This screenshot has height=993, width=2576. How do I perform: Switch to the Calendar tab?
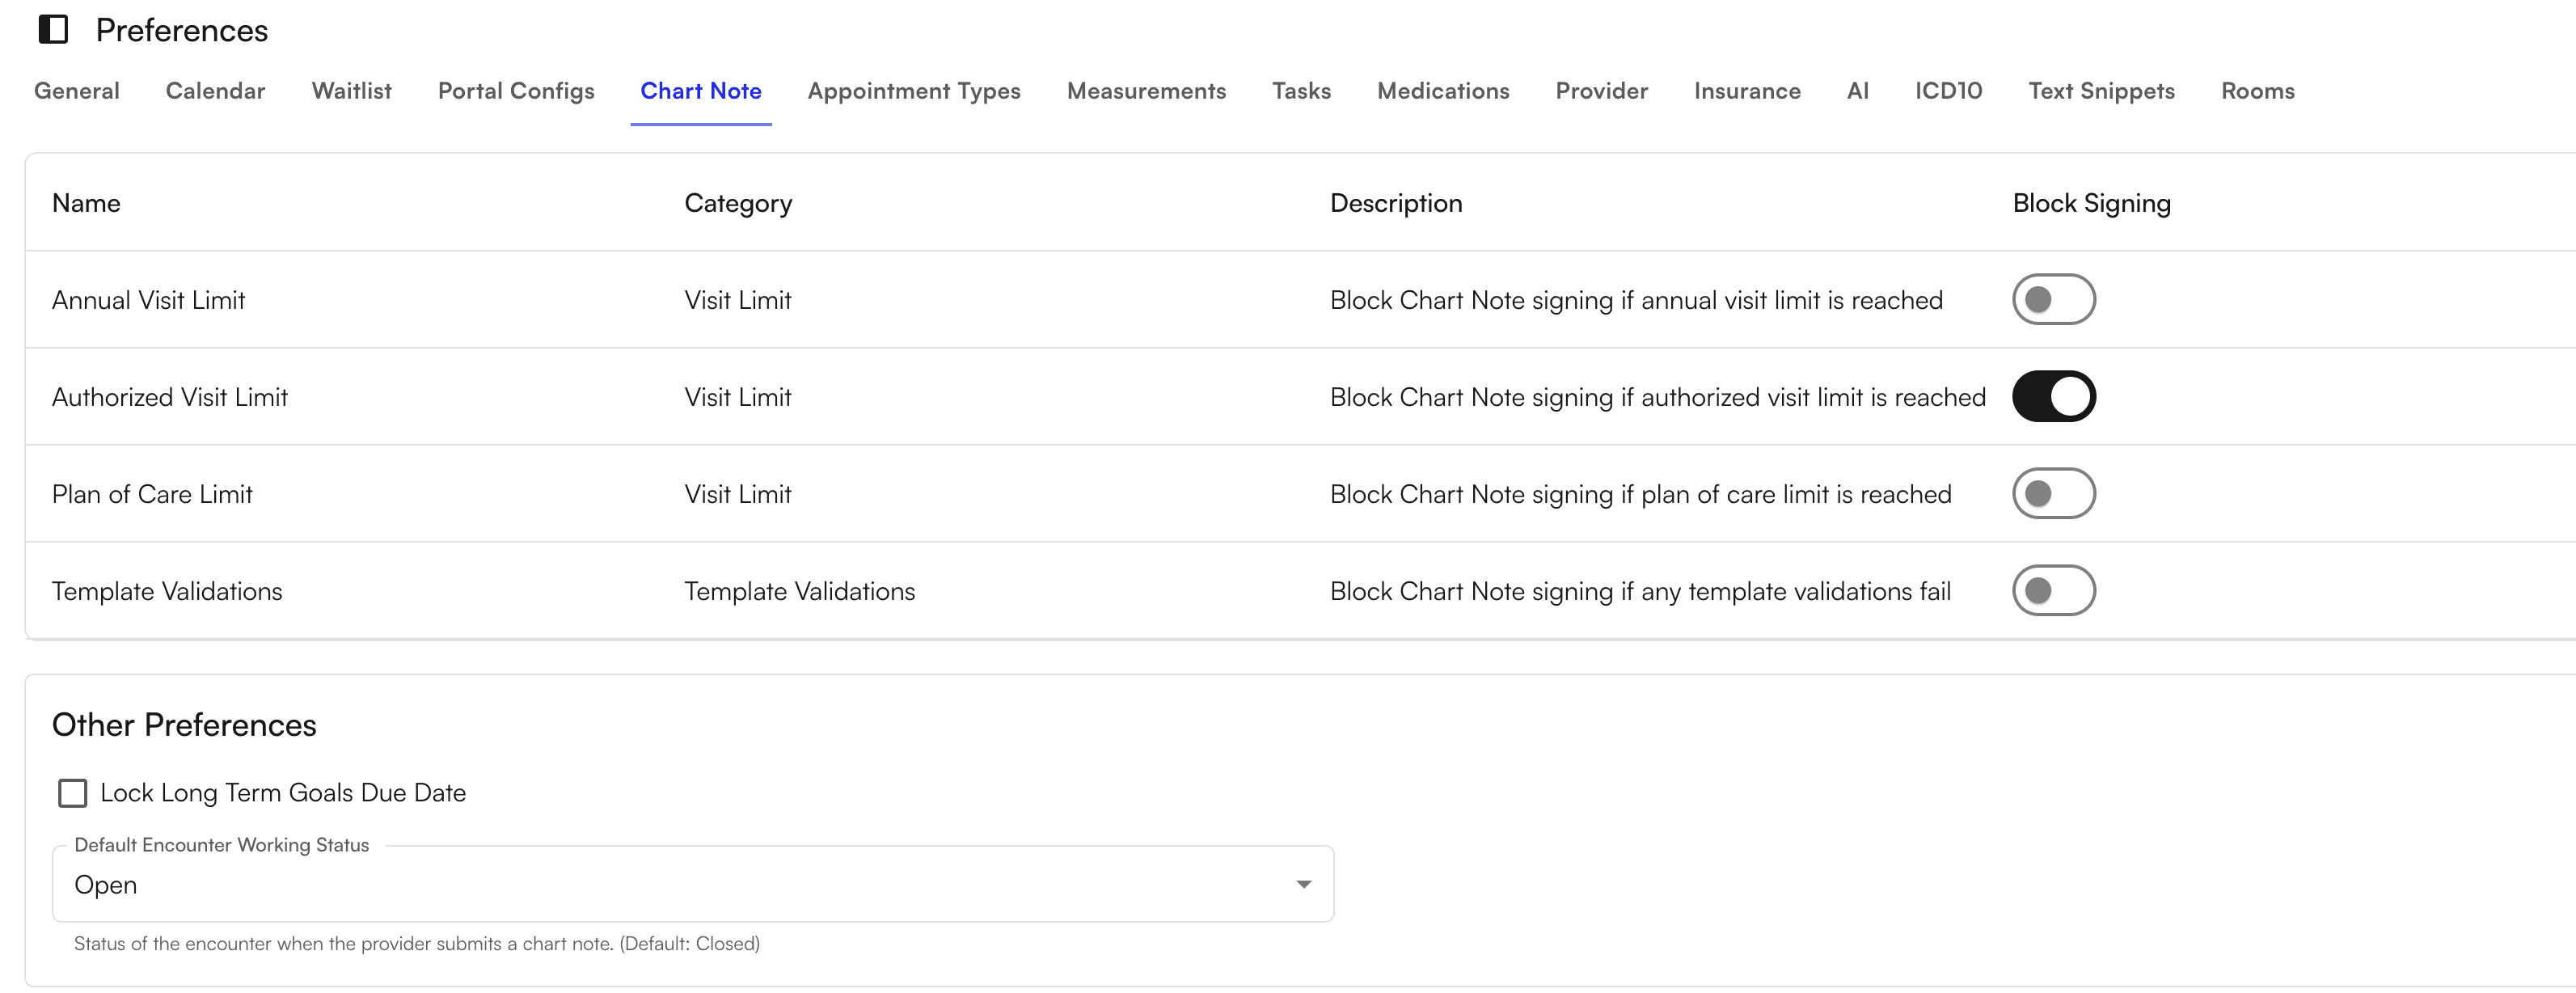pyautogui.click(x=215, y=91)
